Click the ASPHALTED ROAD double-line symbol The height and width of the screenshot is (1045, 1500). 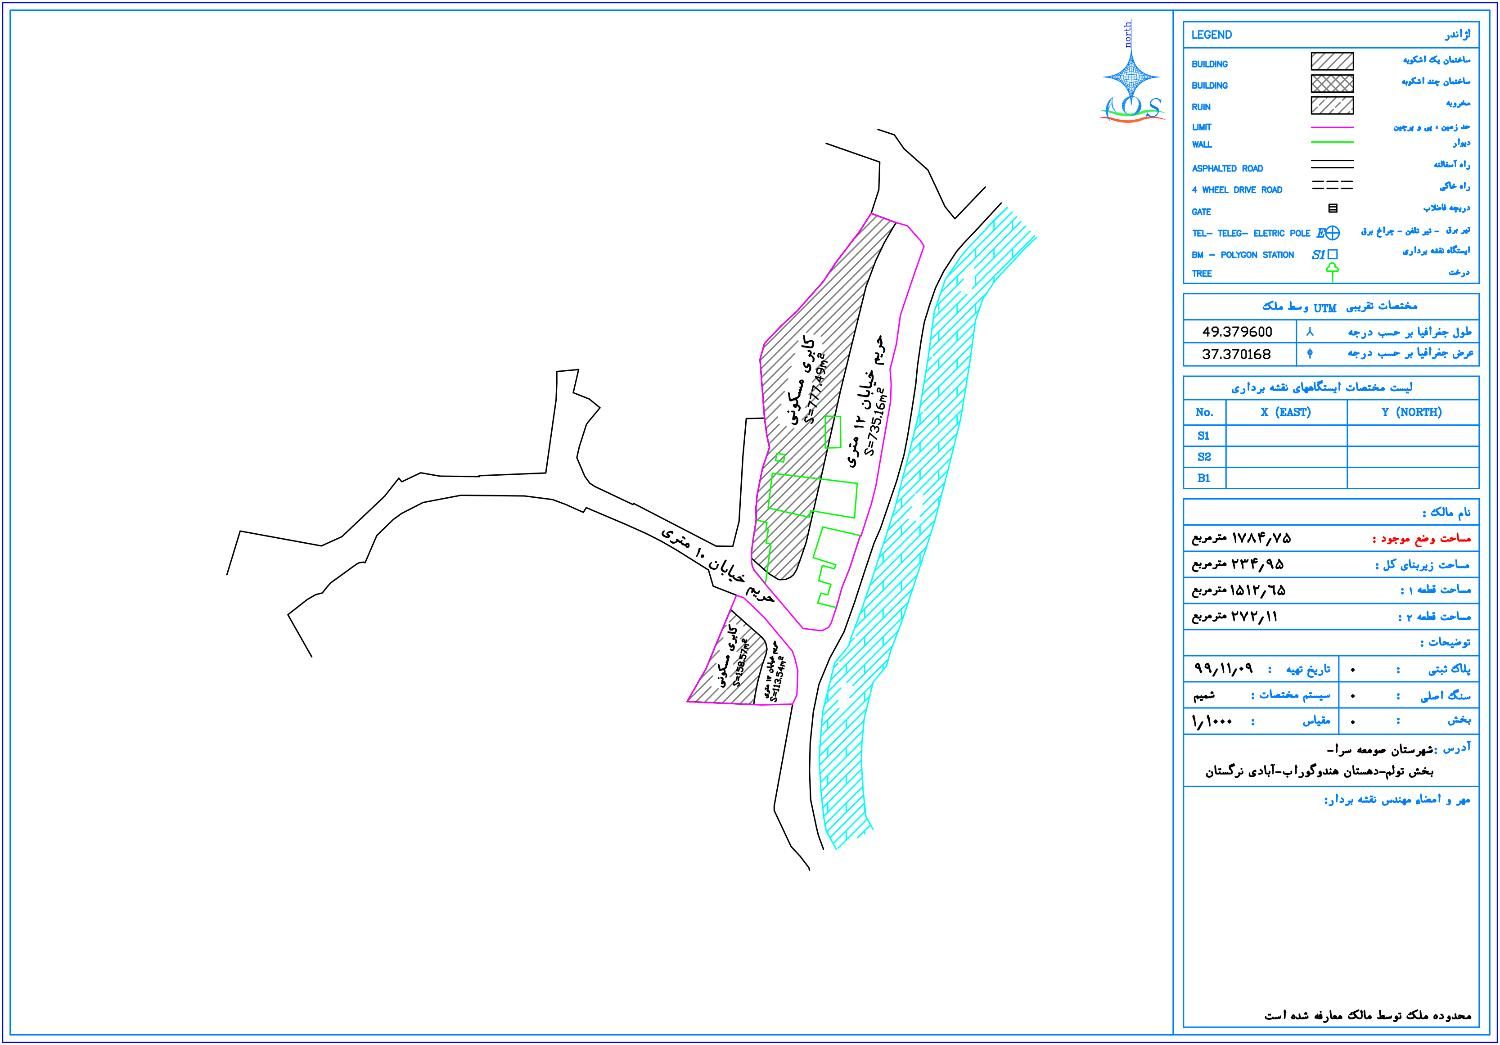click(x=1332, y=165)
